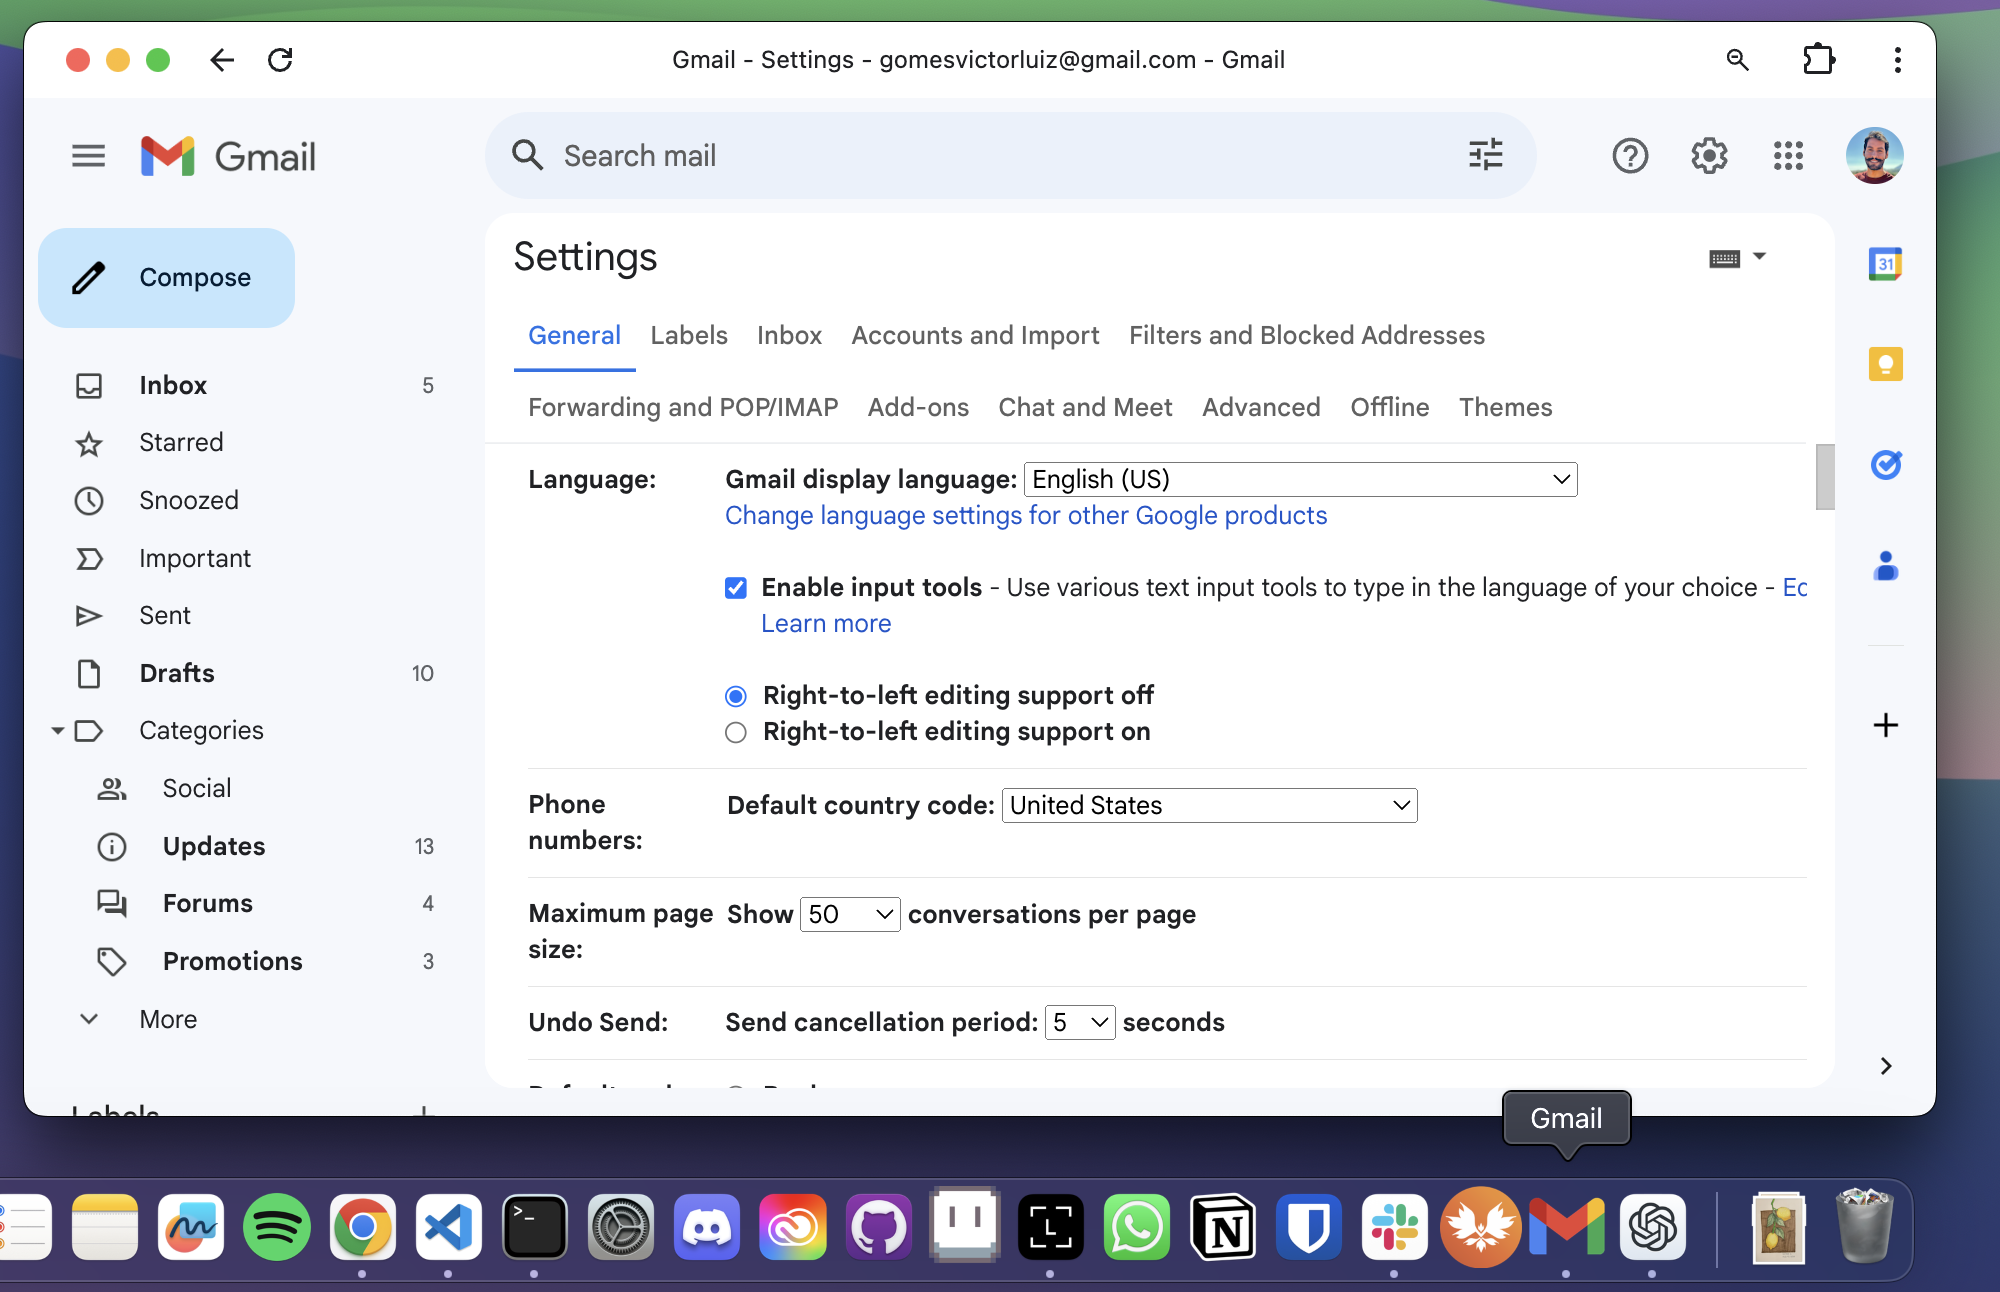Open Default country code dropdown
Image resolution: width=2000 pixels, height=1292 pixels.
click(x=1209, y=806)
